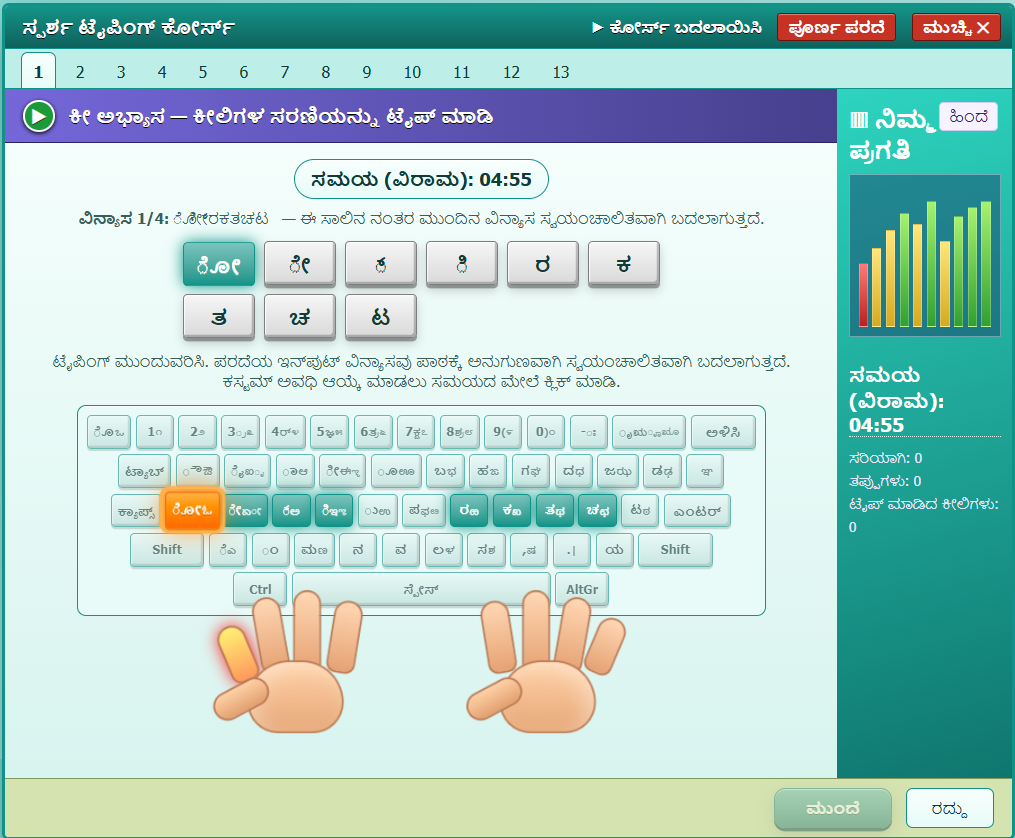Screen dimensions: 1015x838
Task: Click the ಯ key on bottom row
Action: pos(614,549)
